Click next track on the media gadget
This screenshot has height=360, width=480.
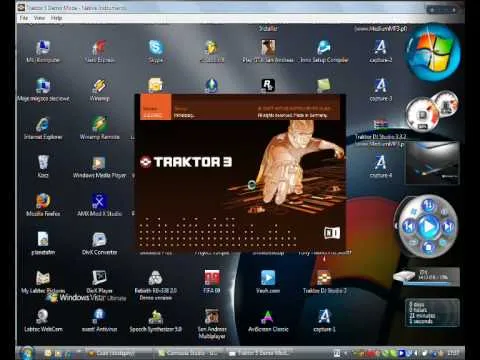(x=448, y=227)
